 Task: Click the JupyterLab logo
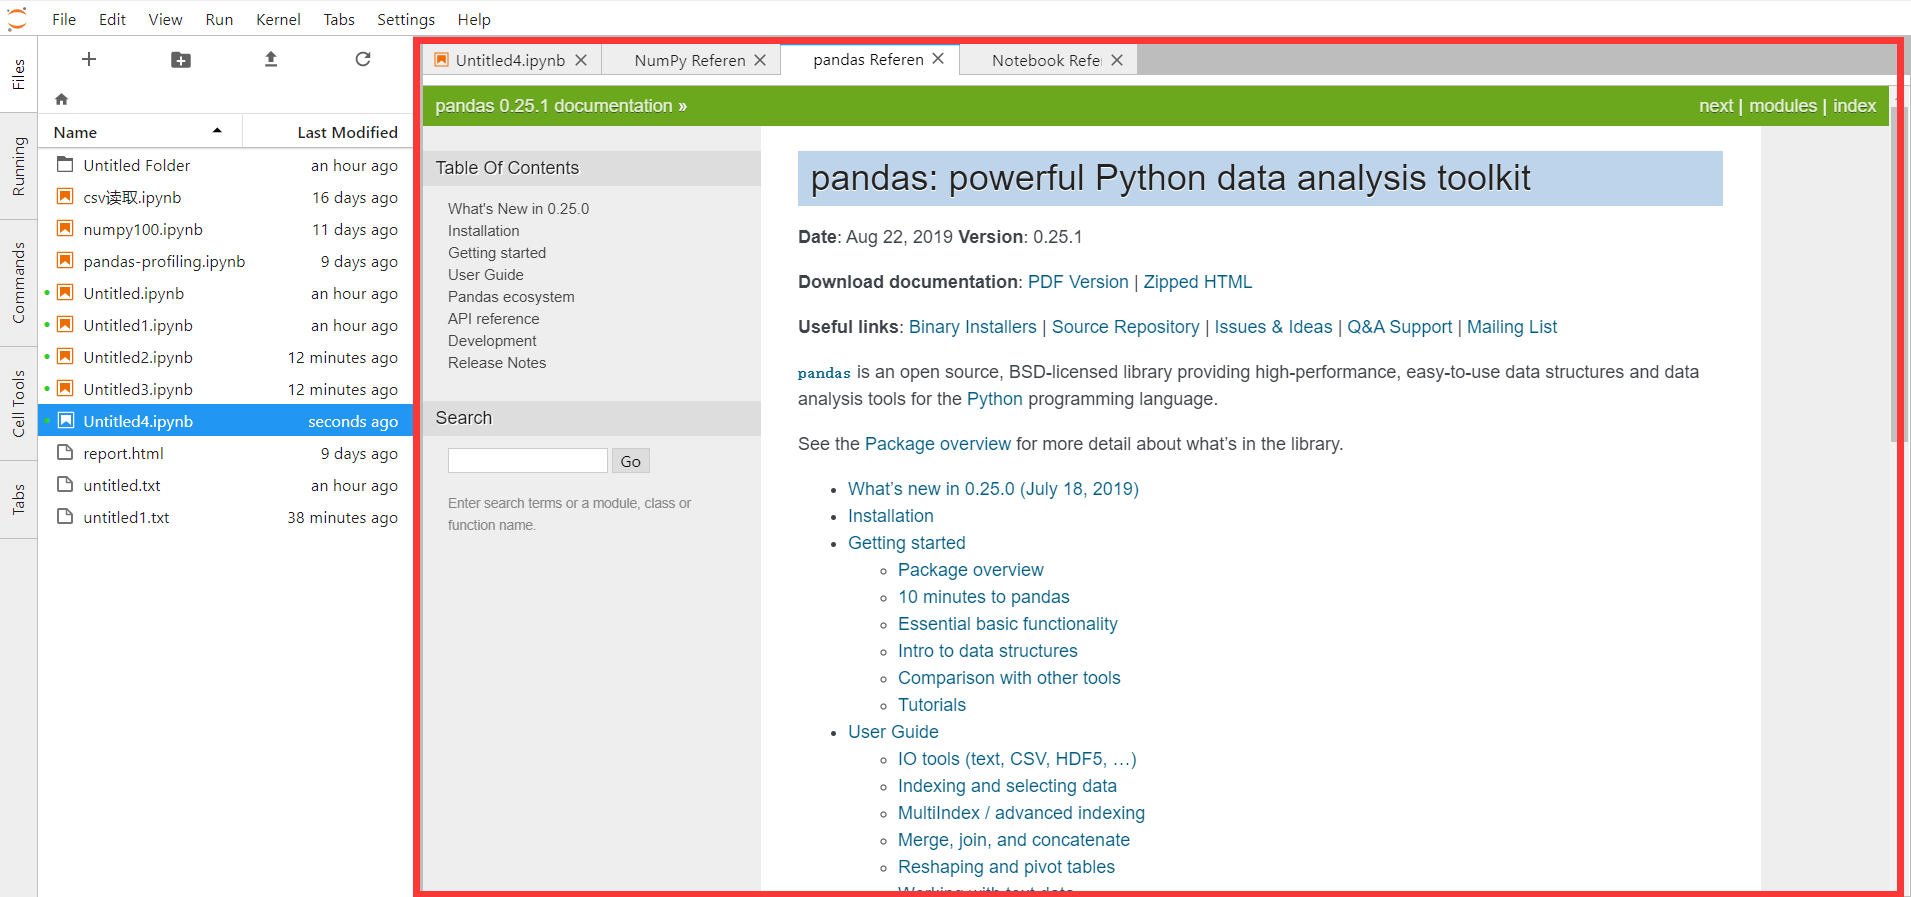coord(17,19)
